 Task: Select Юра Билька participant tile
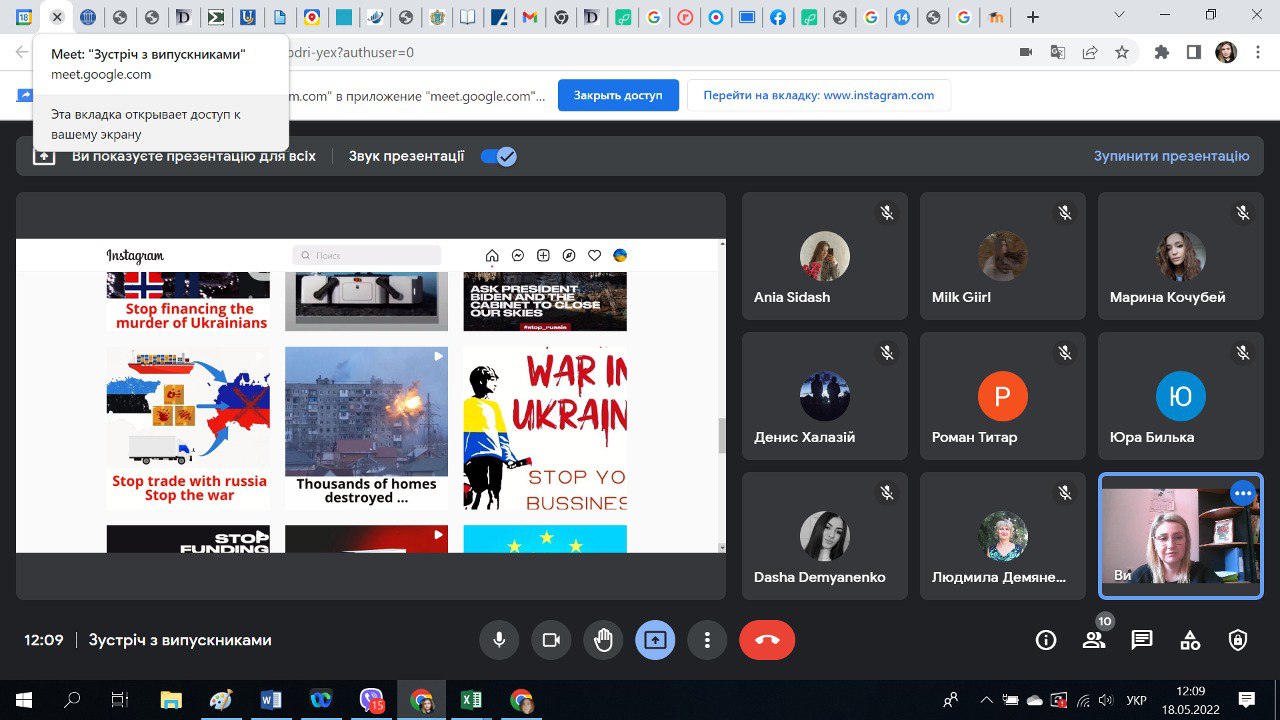tap(1181, 396)
